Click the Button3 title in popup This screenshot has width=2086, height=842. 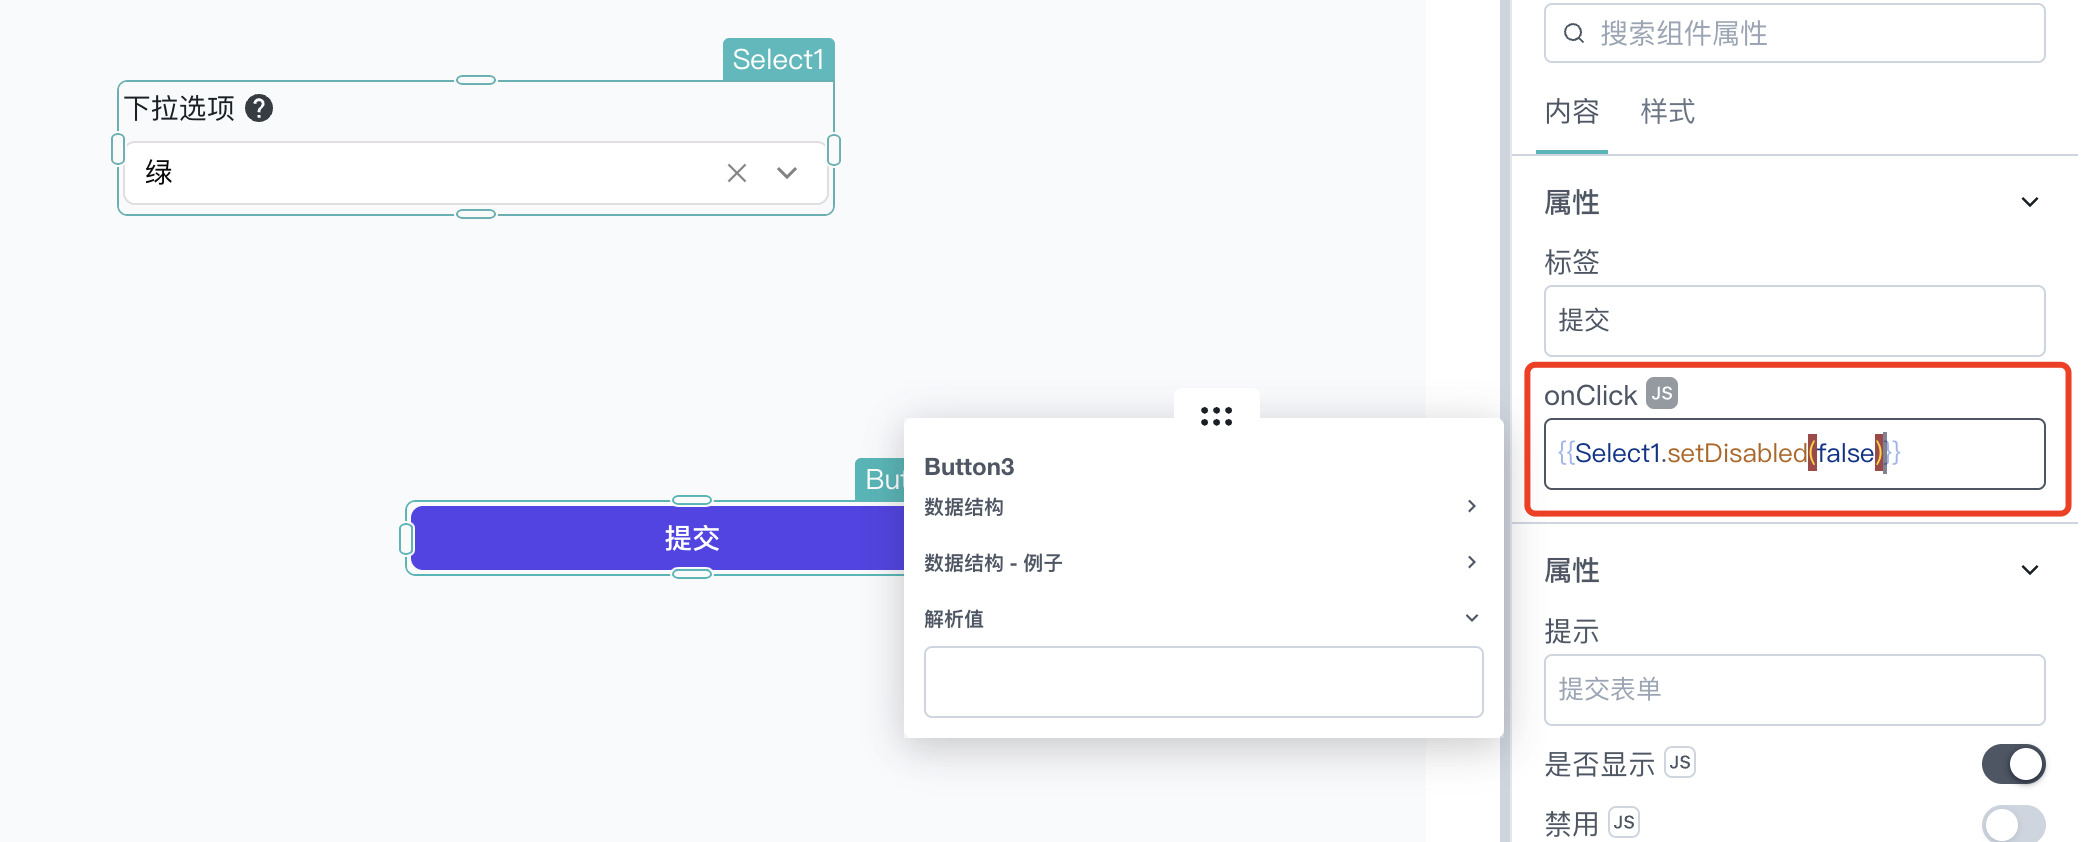(x=969, y=467)
